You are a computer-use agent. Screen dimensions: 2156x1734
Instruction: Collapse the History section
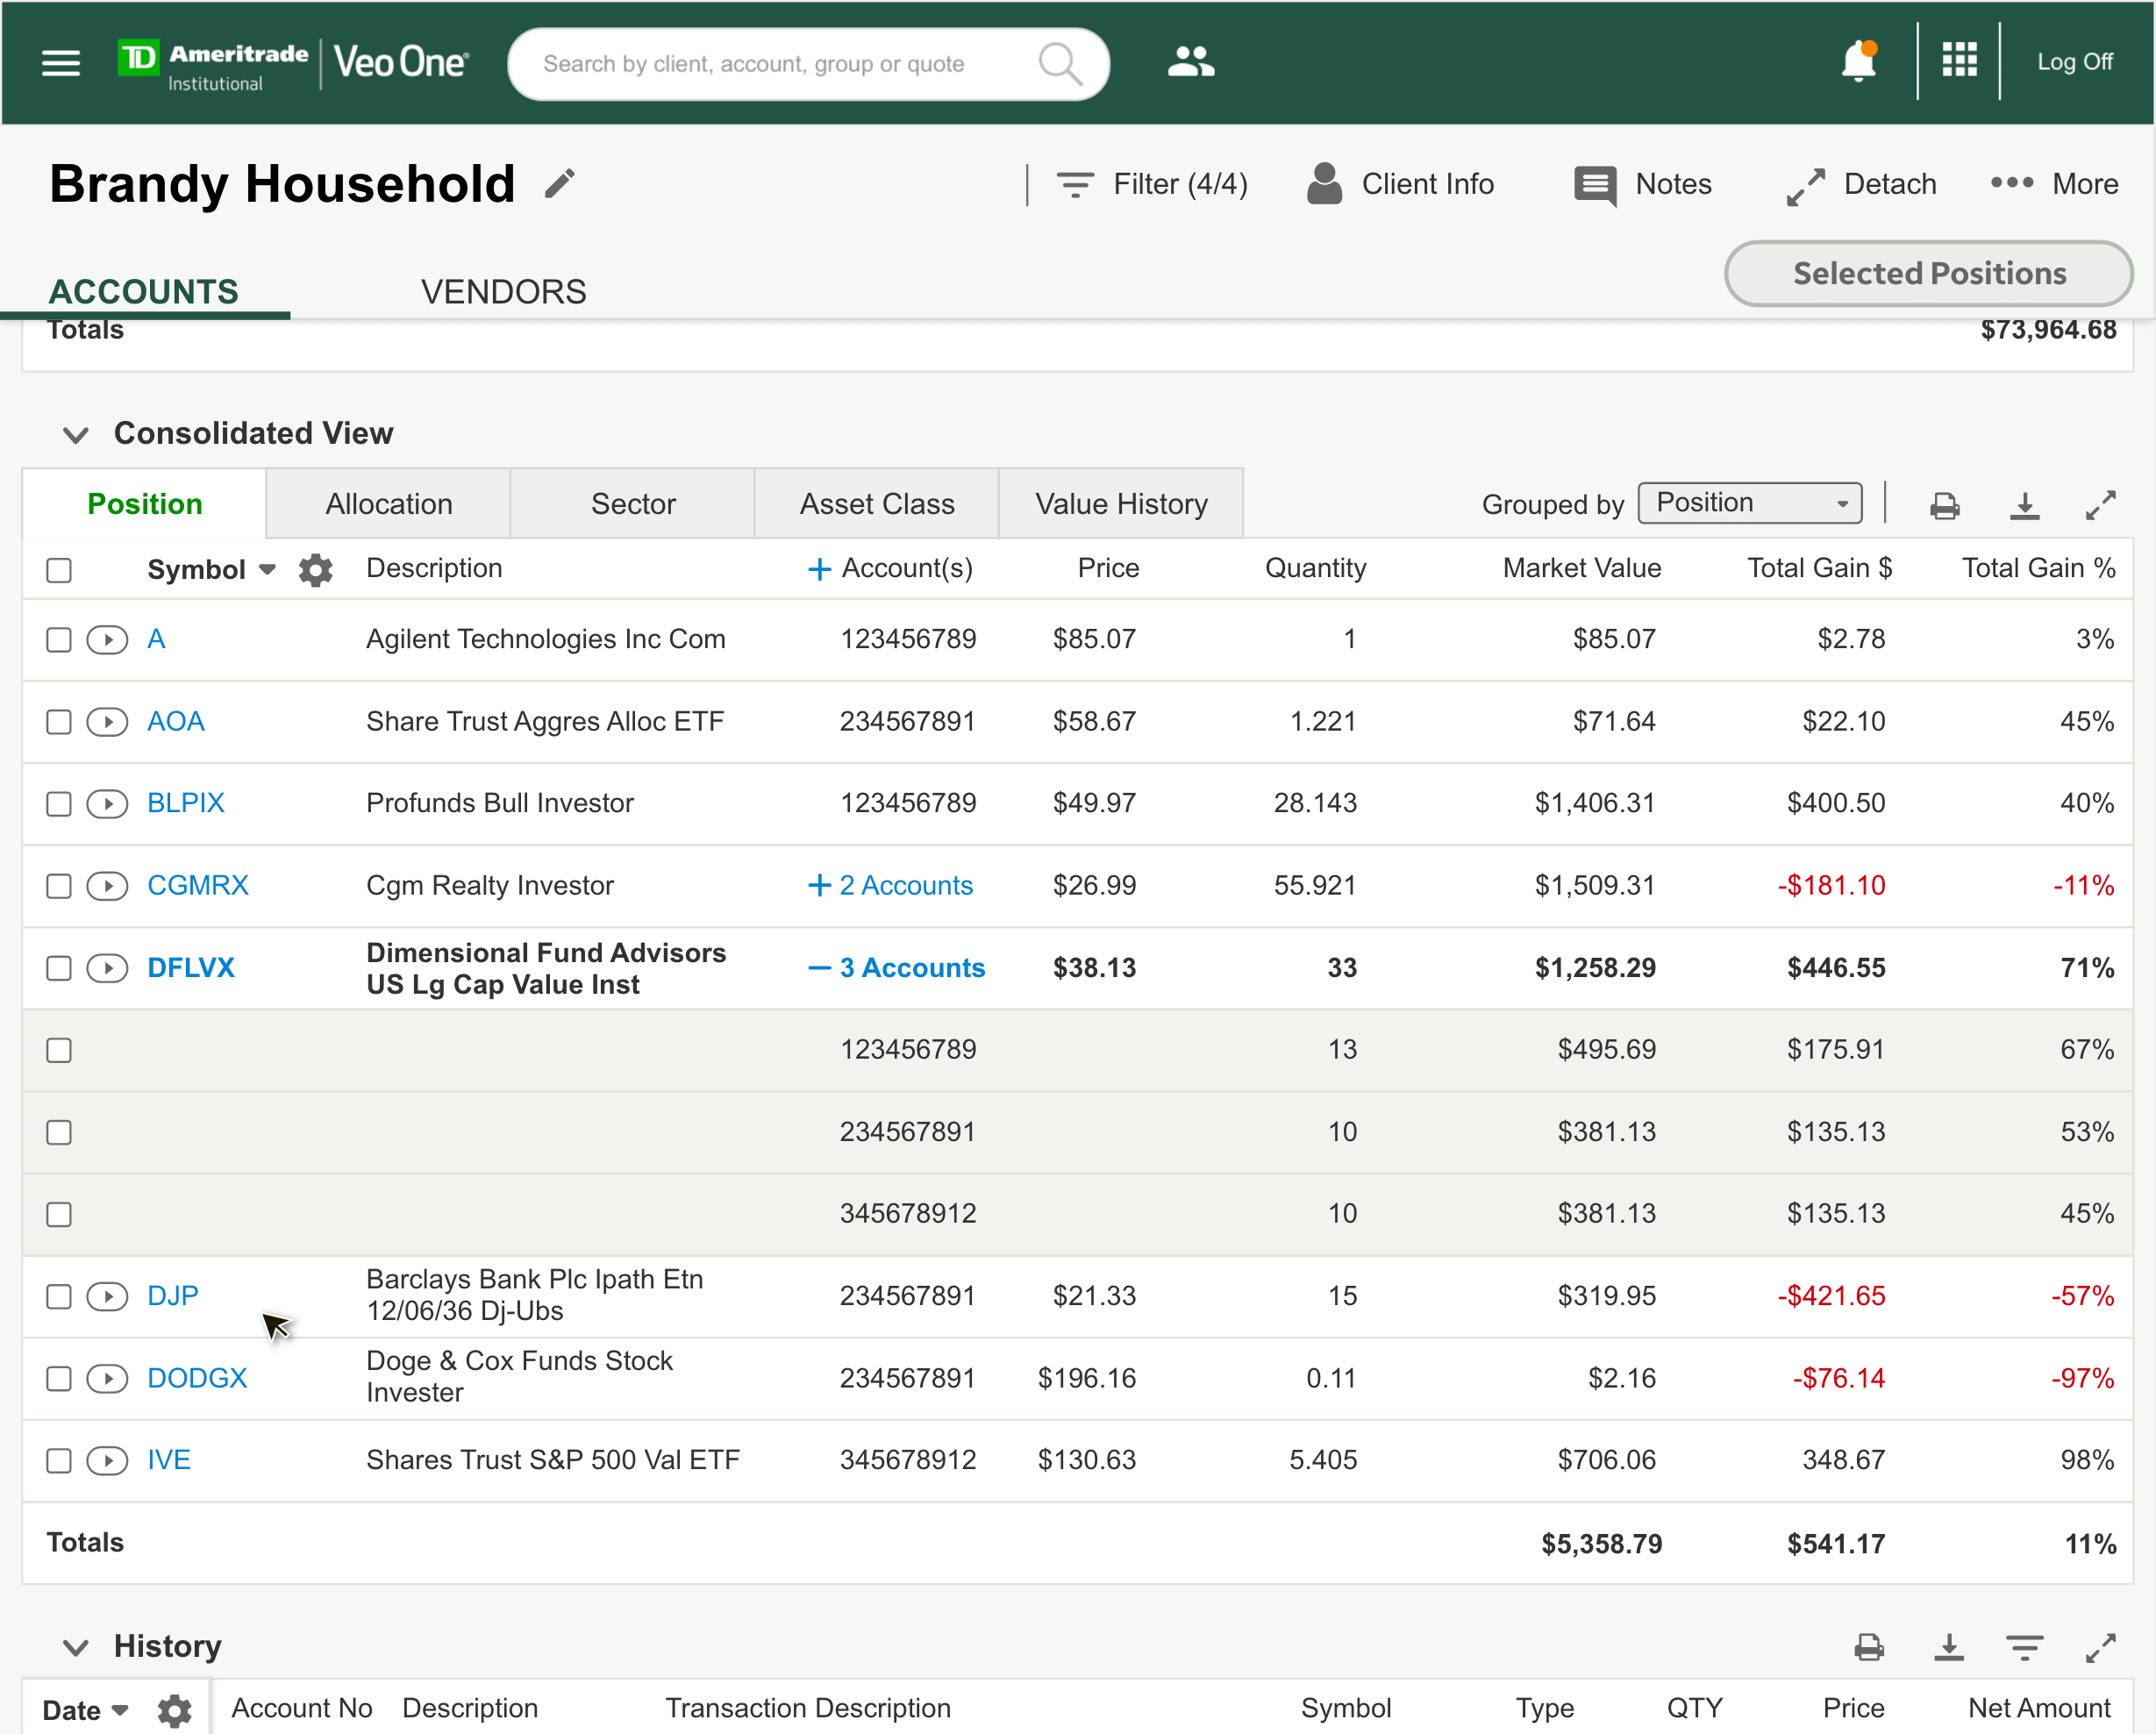pyautogui.click(x=76, y=1647)
